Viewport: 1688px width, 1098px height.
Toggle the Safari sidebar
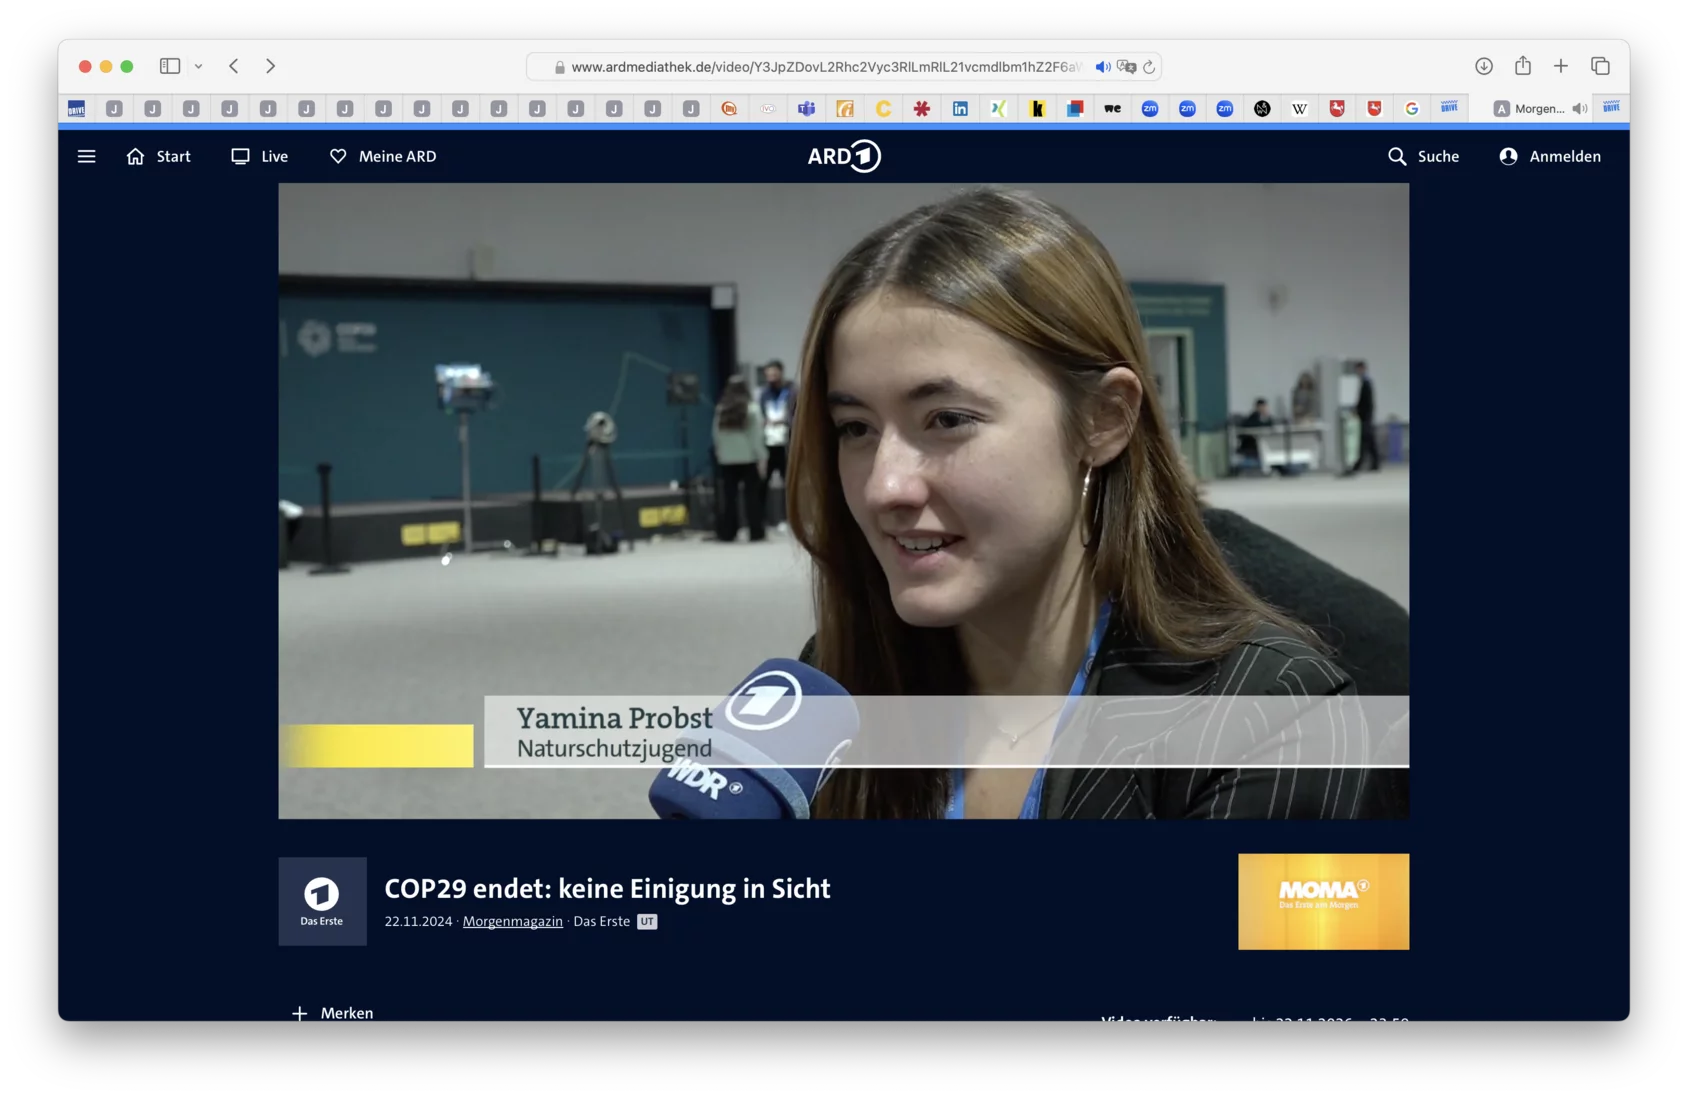[170, 66]
